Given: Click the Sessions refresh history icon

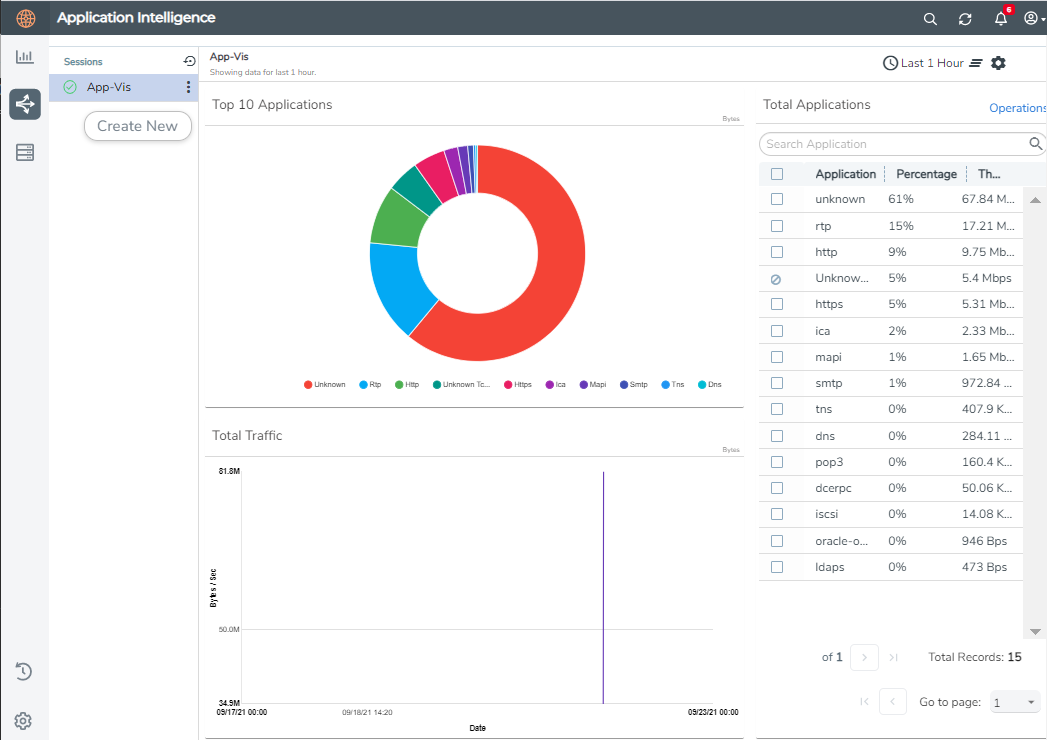Looking at the screenshot, I should [x=189, y=61].
